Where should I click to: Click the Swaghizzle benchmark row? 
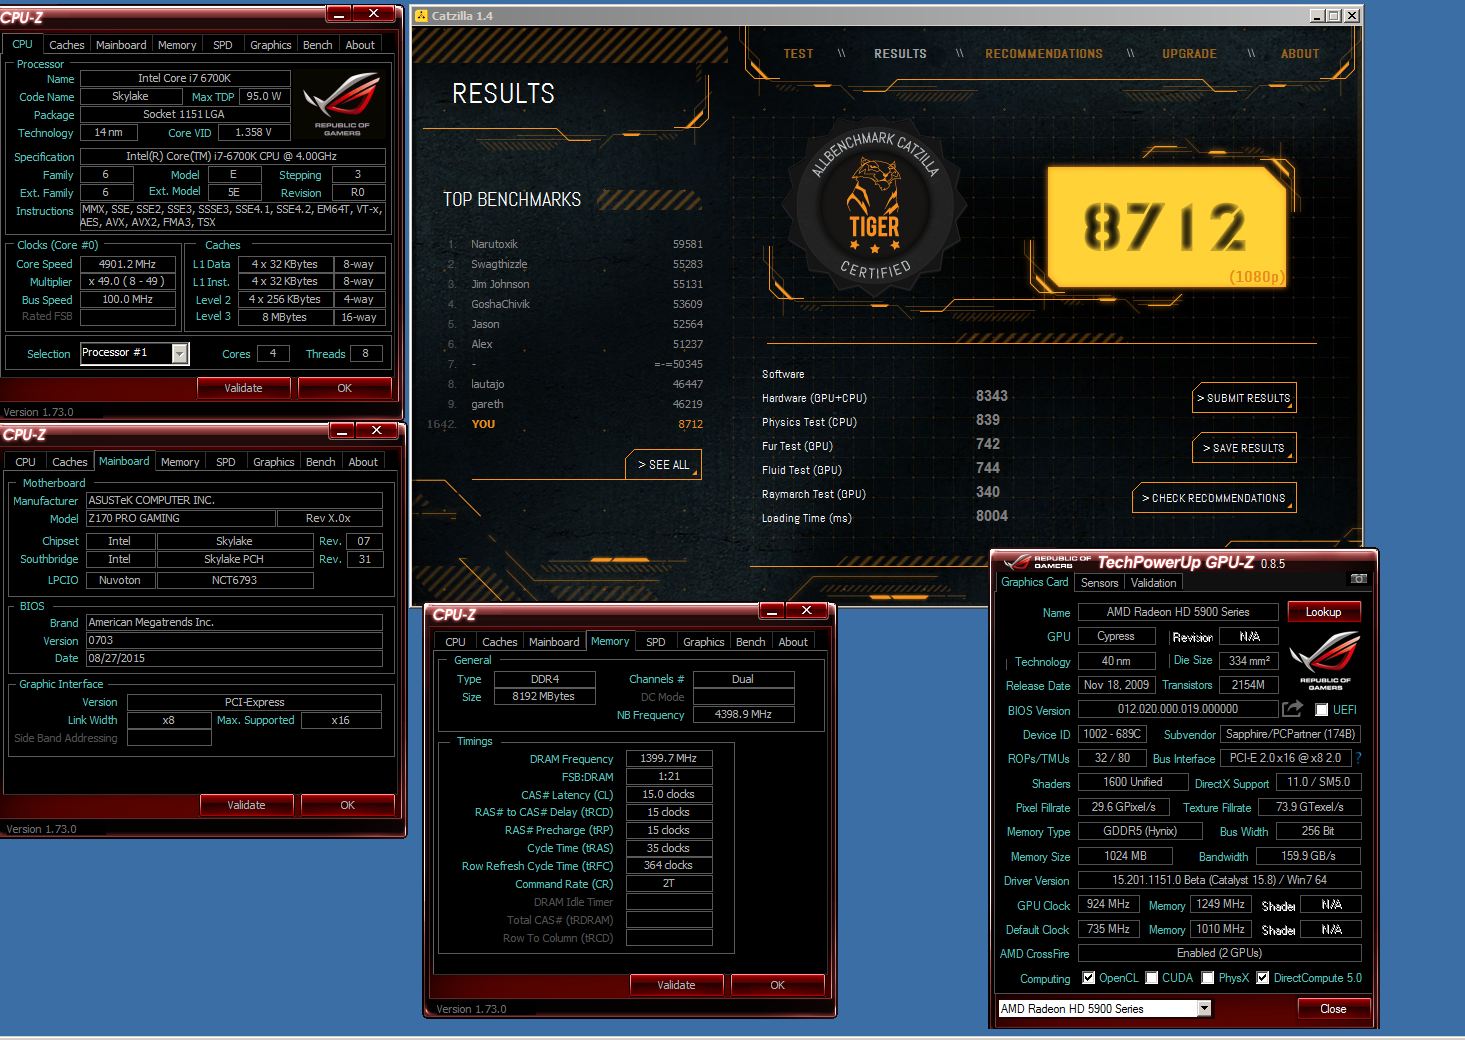tap(575, 264)
